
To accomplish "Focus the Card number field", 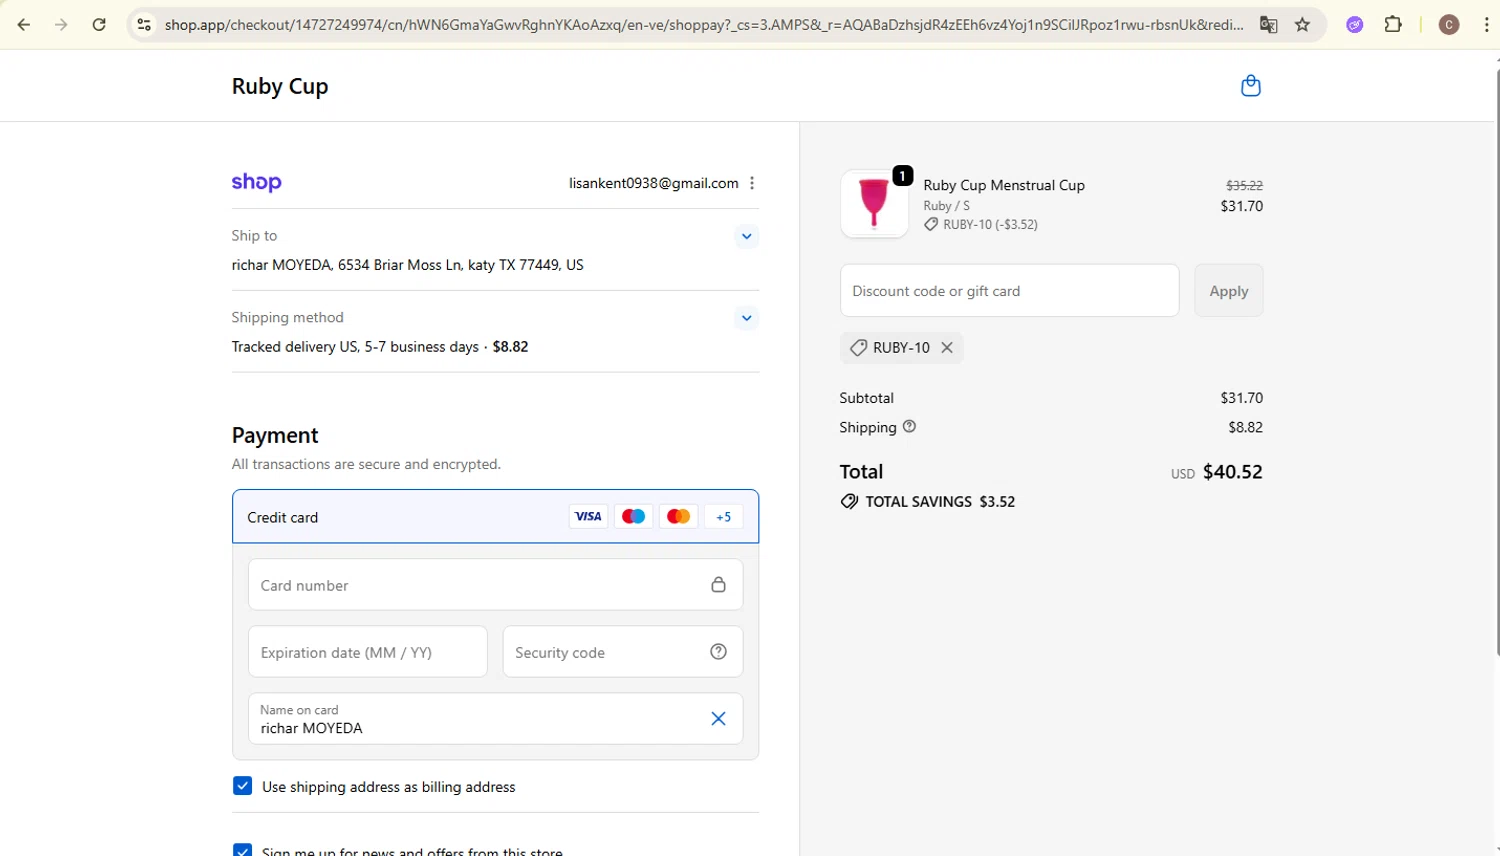I will [x=495, y=585].
